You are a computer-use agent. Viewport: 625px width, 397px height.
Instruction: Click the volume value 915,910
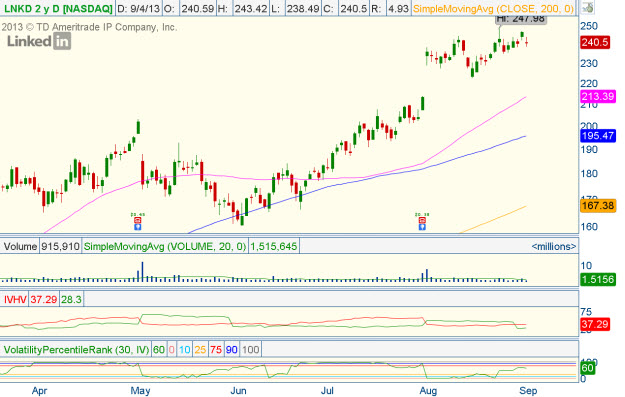pos(61,246)
